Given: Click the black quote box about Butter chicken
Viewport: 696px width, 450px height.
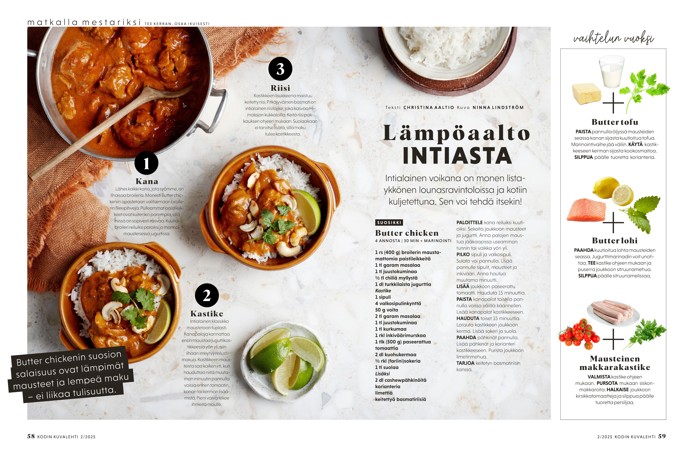Looking at the screenshot, I should tap(71, 373).
